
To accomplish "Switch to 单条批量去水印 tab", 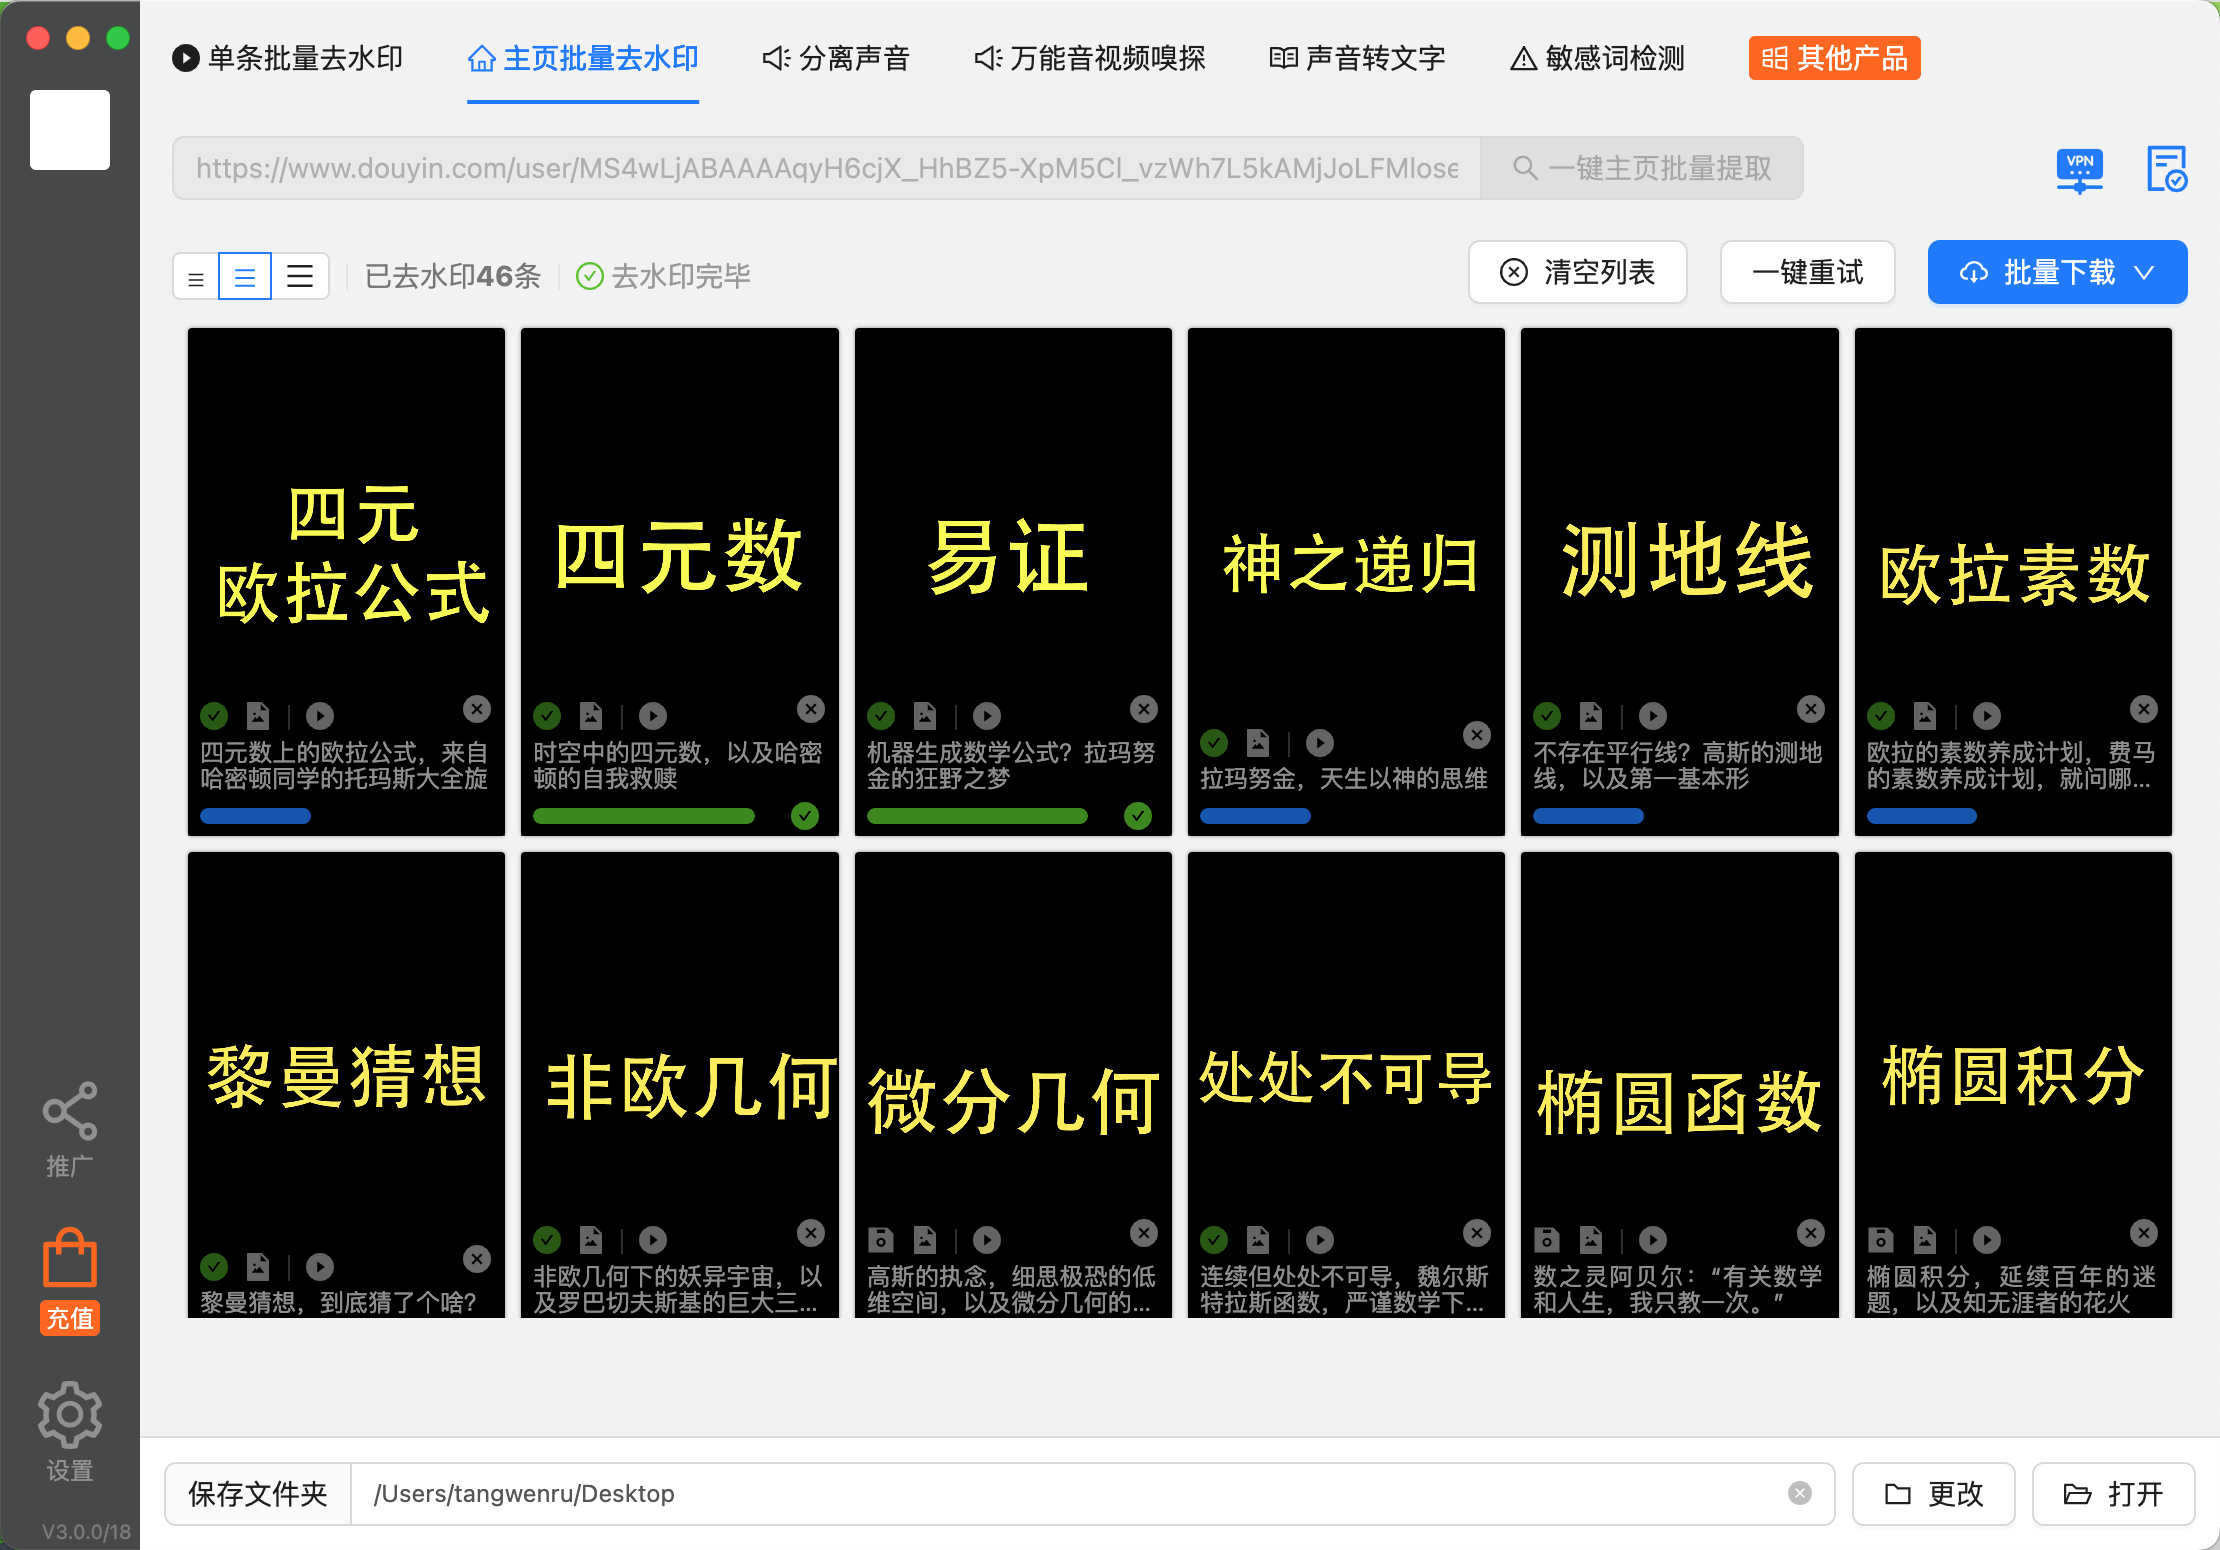I will (288, 58).
